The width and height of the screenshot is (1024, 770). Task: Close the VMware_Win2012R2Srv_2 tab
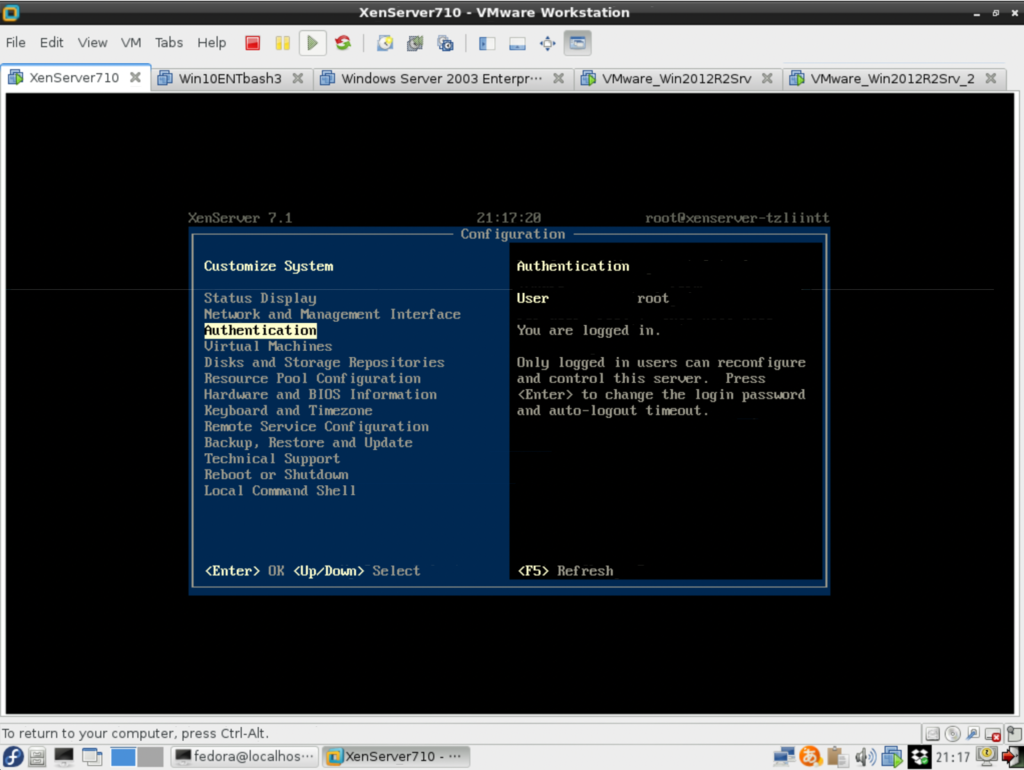[991, 78]
